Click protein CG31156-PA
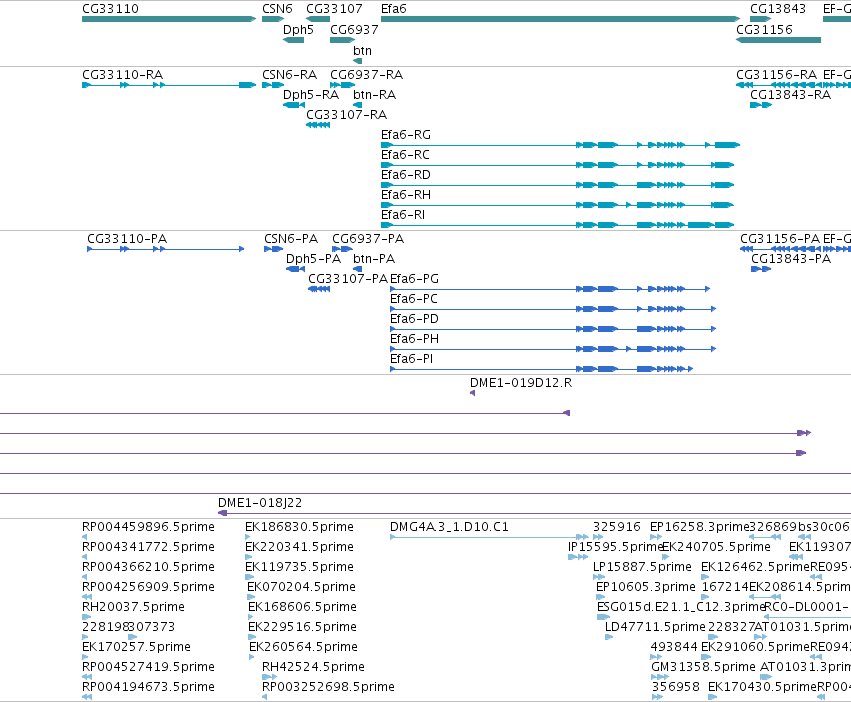 click(780, 249)
